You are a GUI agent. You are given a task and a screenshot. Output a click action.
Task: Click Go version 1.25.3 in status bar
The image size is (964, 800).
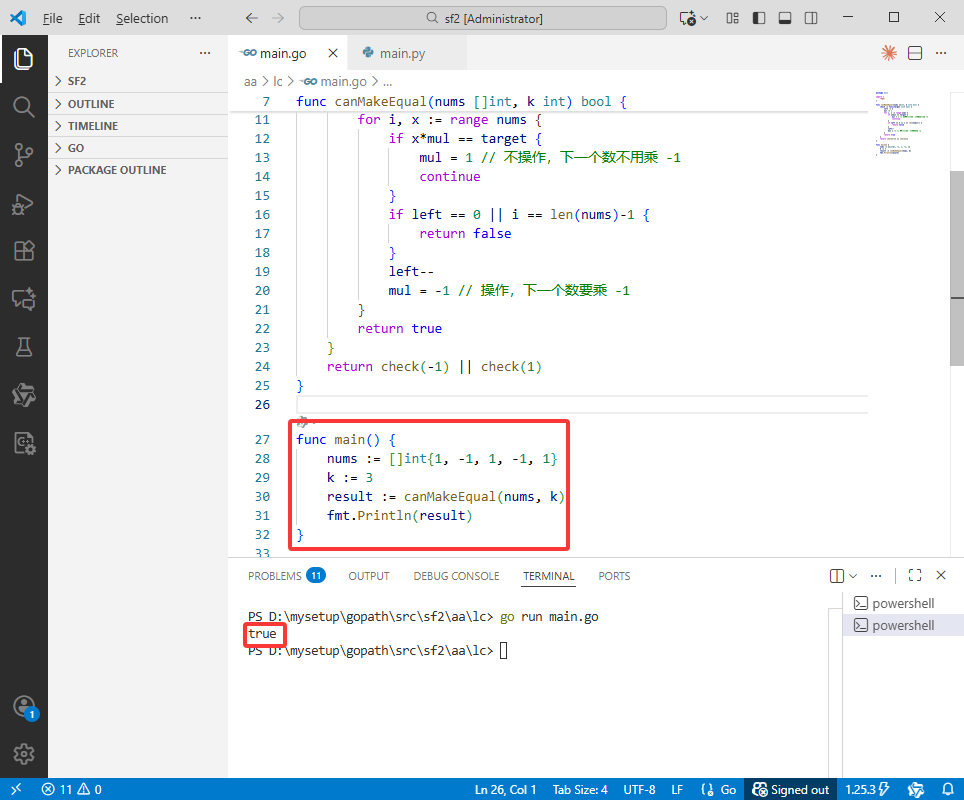(x=867, y=789)
